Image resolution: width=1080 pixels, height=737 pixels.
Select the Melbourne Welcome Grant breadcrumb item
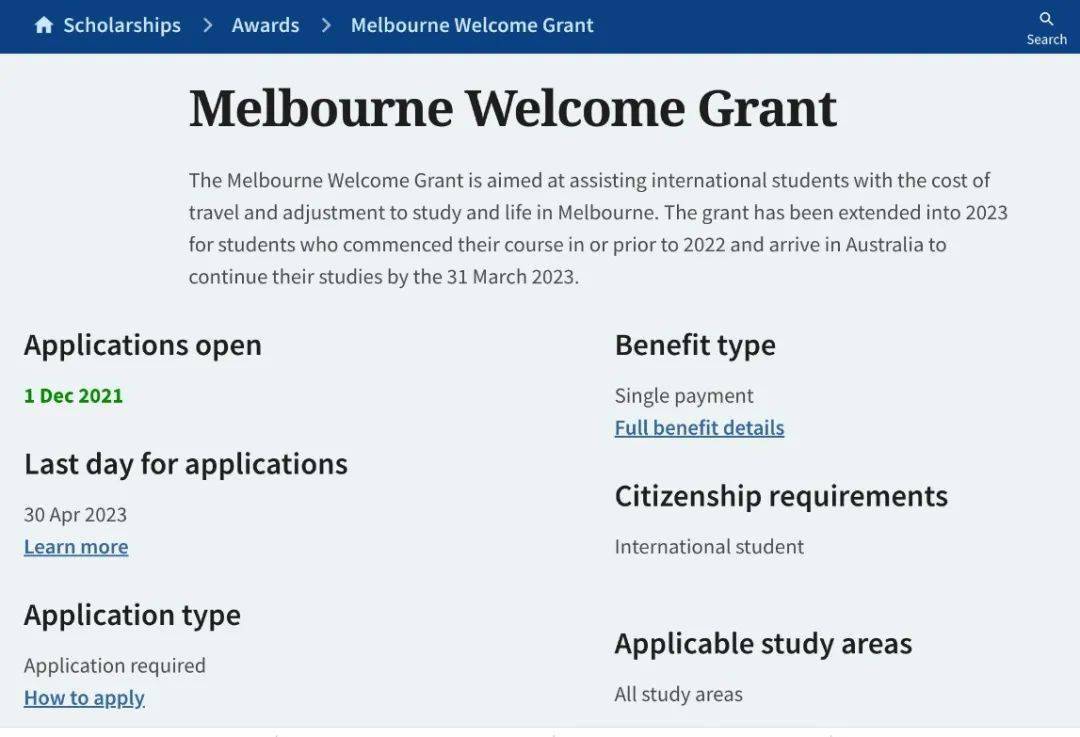472,26
